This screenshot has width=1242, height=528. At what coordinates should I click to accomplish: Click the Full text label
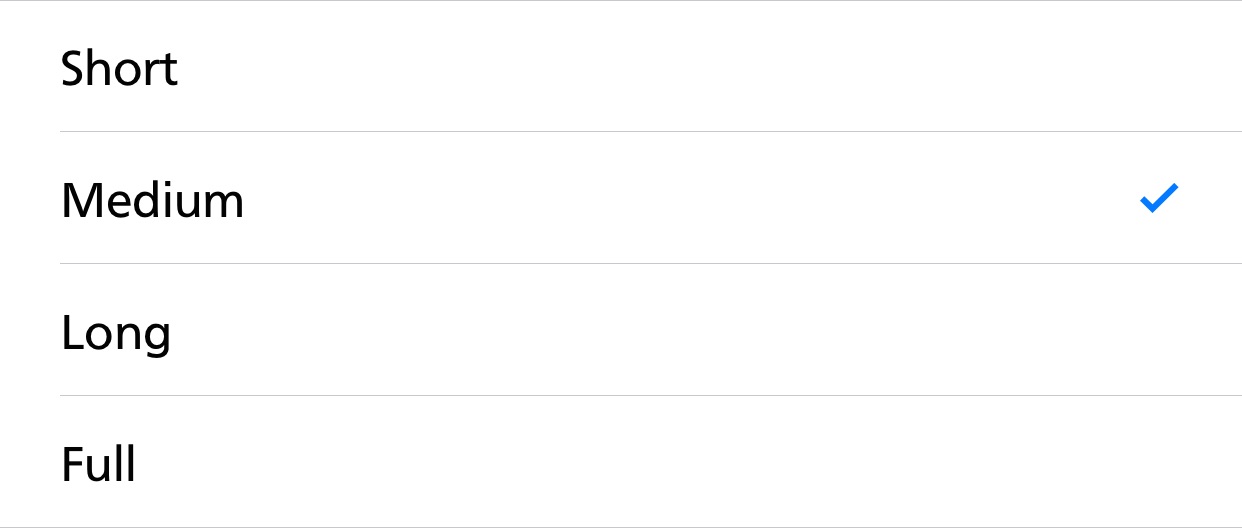(98, 465)
